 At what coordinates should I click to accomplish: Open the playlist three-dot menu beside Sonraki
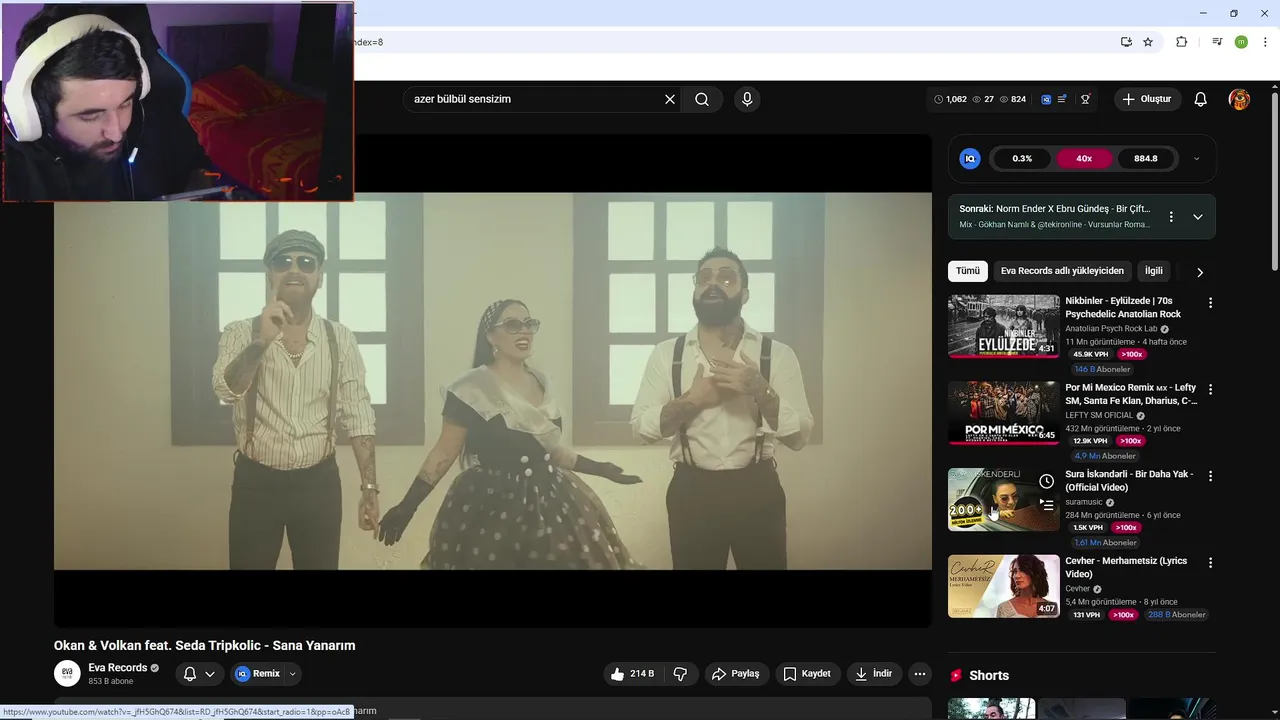[1171, 217]
